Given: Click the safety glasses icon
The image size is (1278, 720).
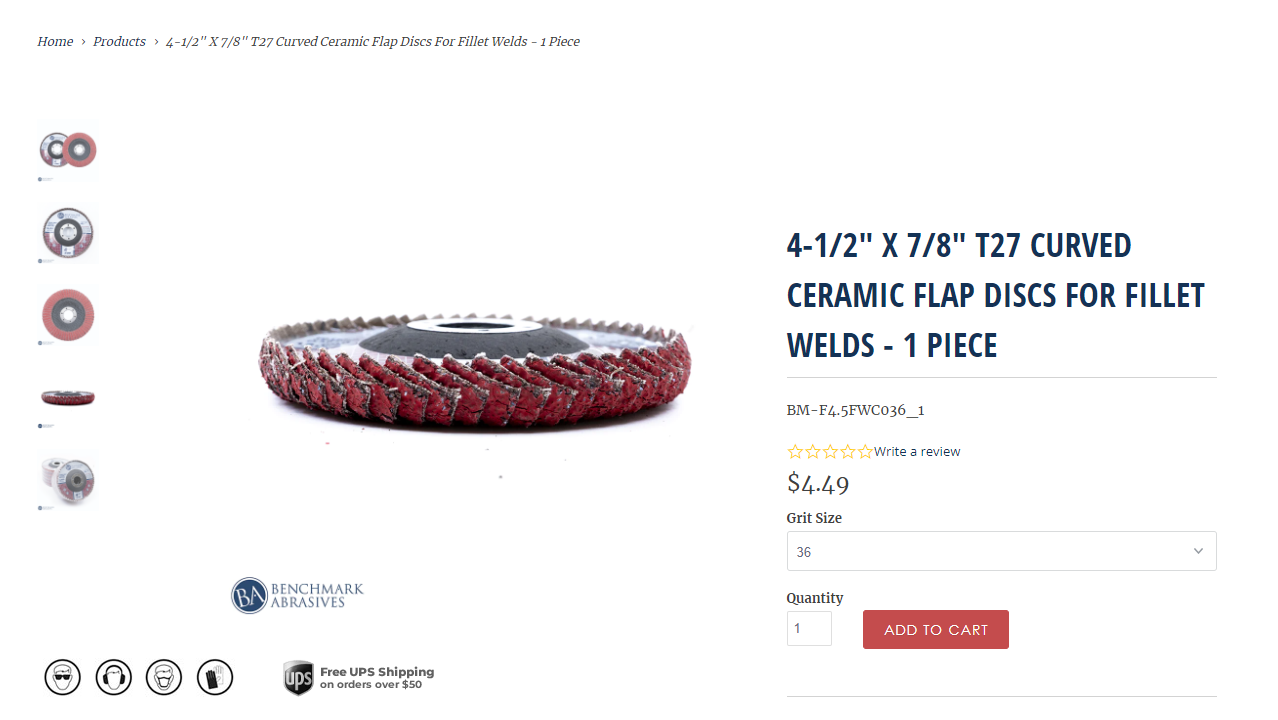Looking at the screenshot, I should [62, 677].
